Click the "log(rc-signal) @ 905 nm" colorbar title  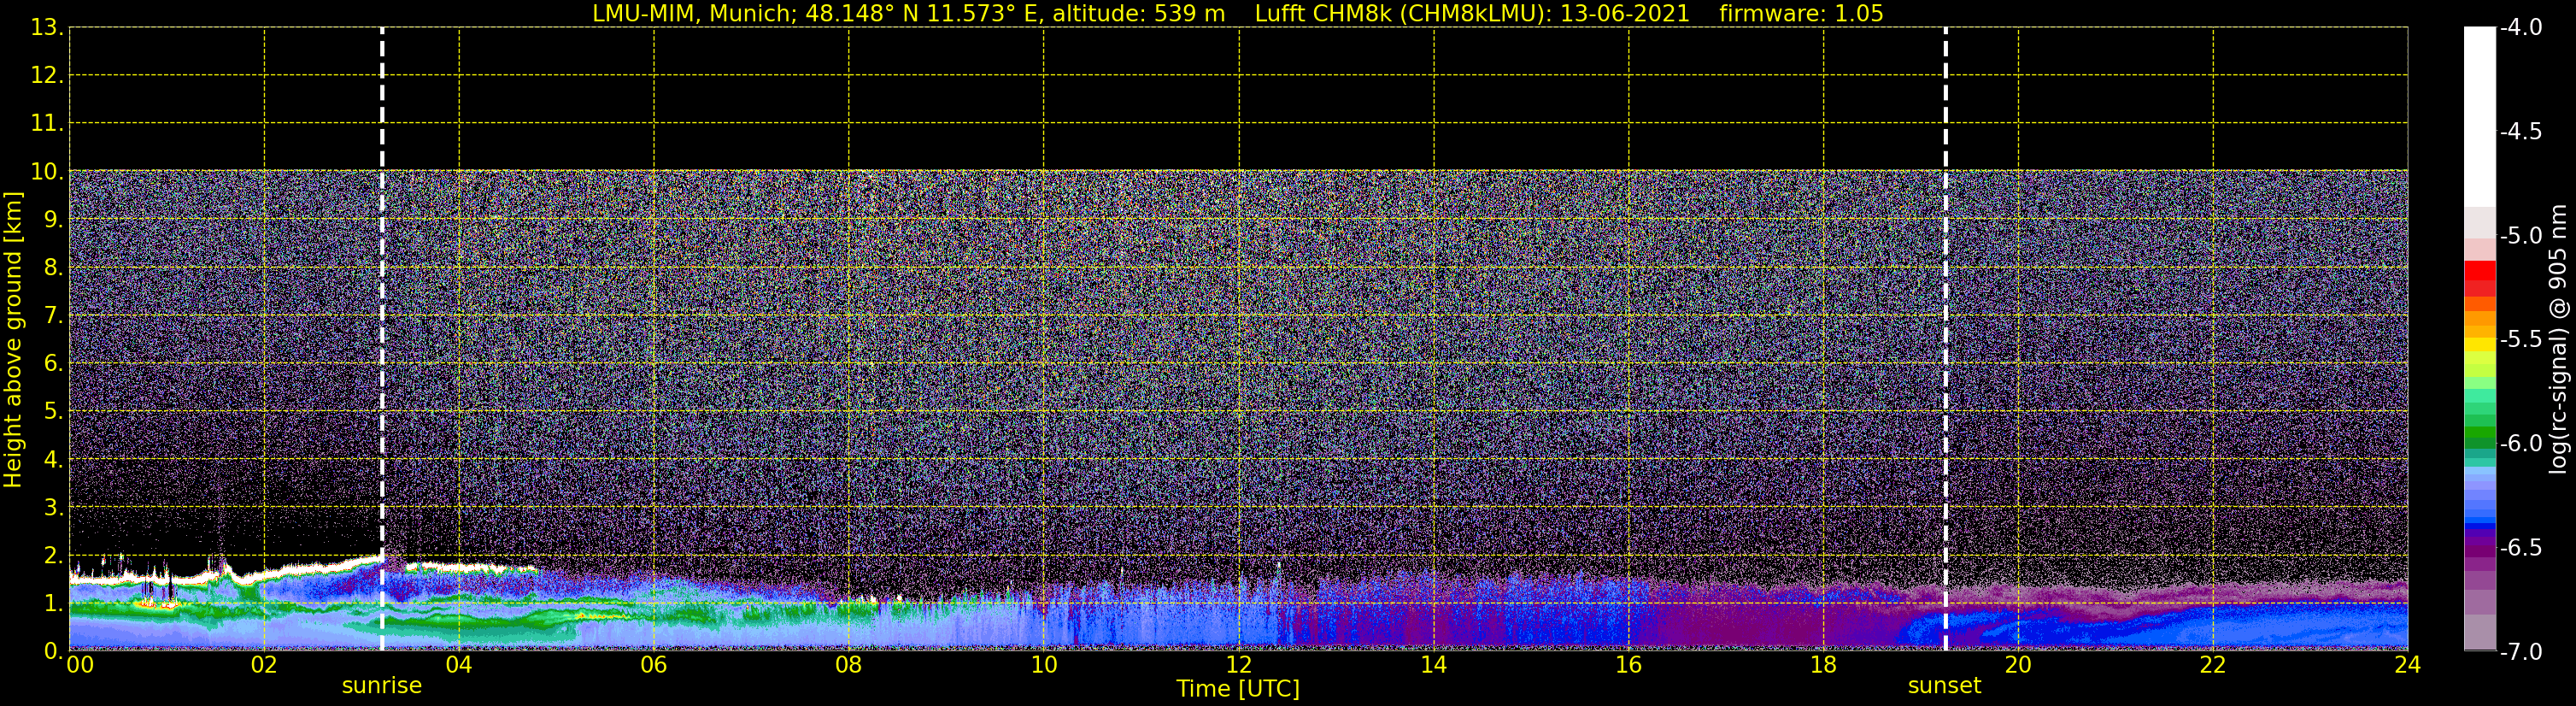click(2558, 339)
